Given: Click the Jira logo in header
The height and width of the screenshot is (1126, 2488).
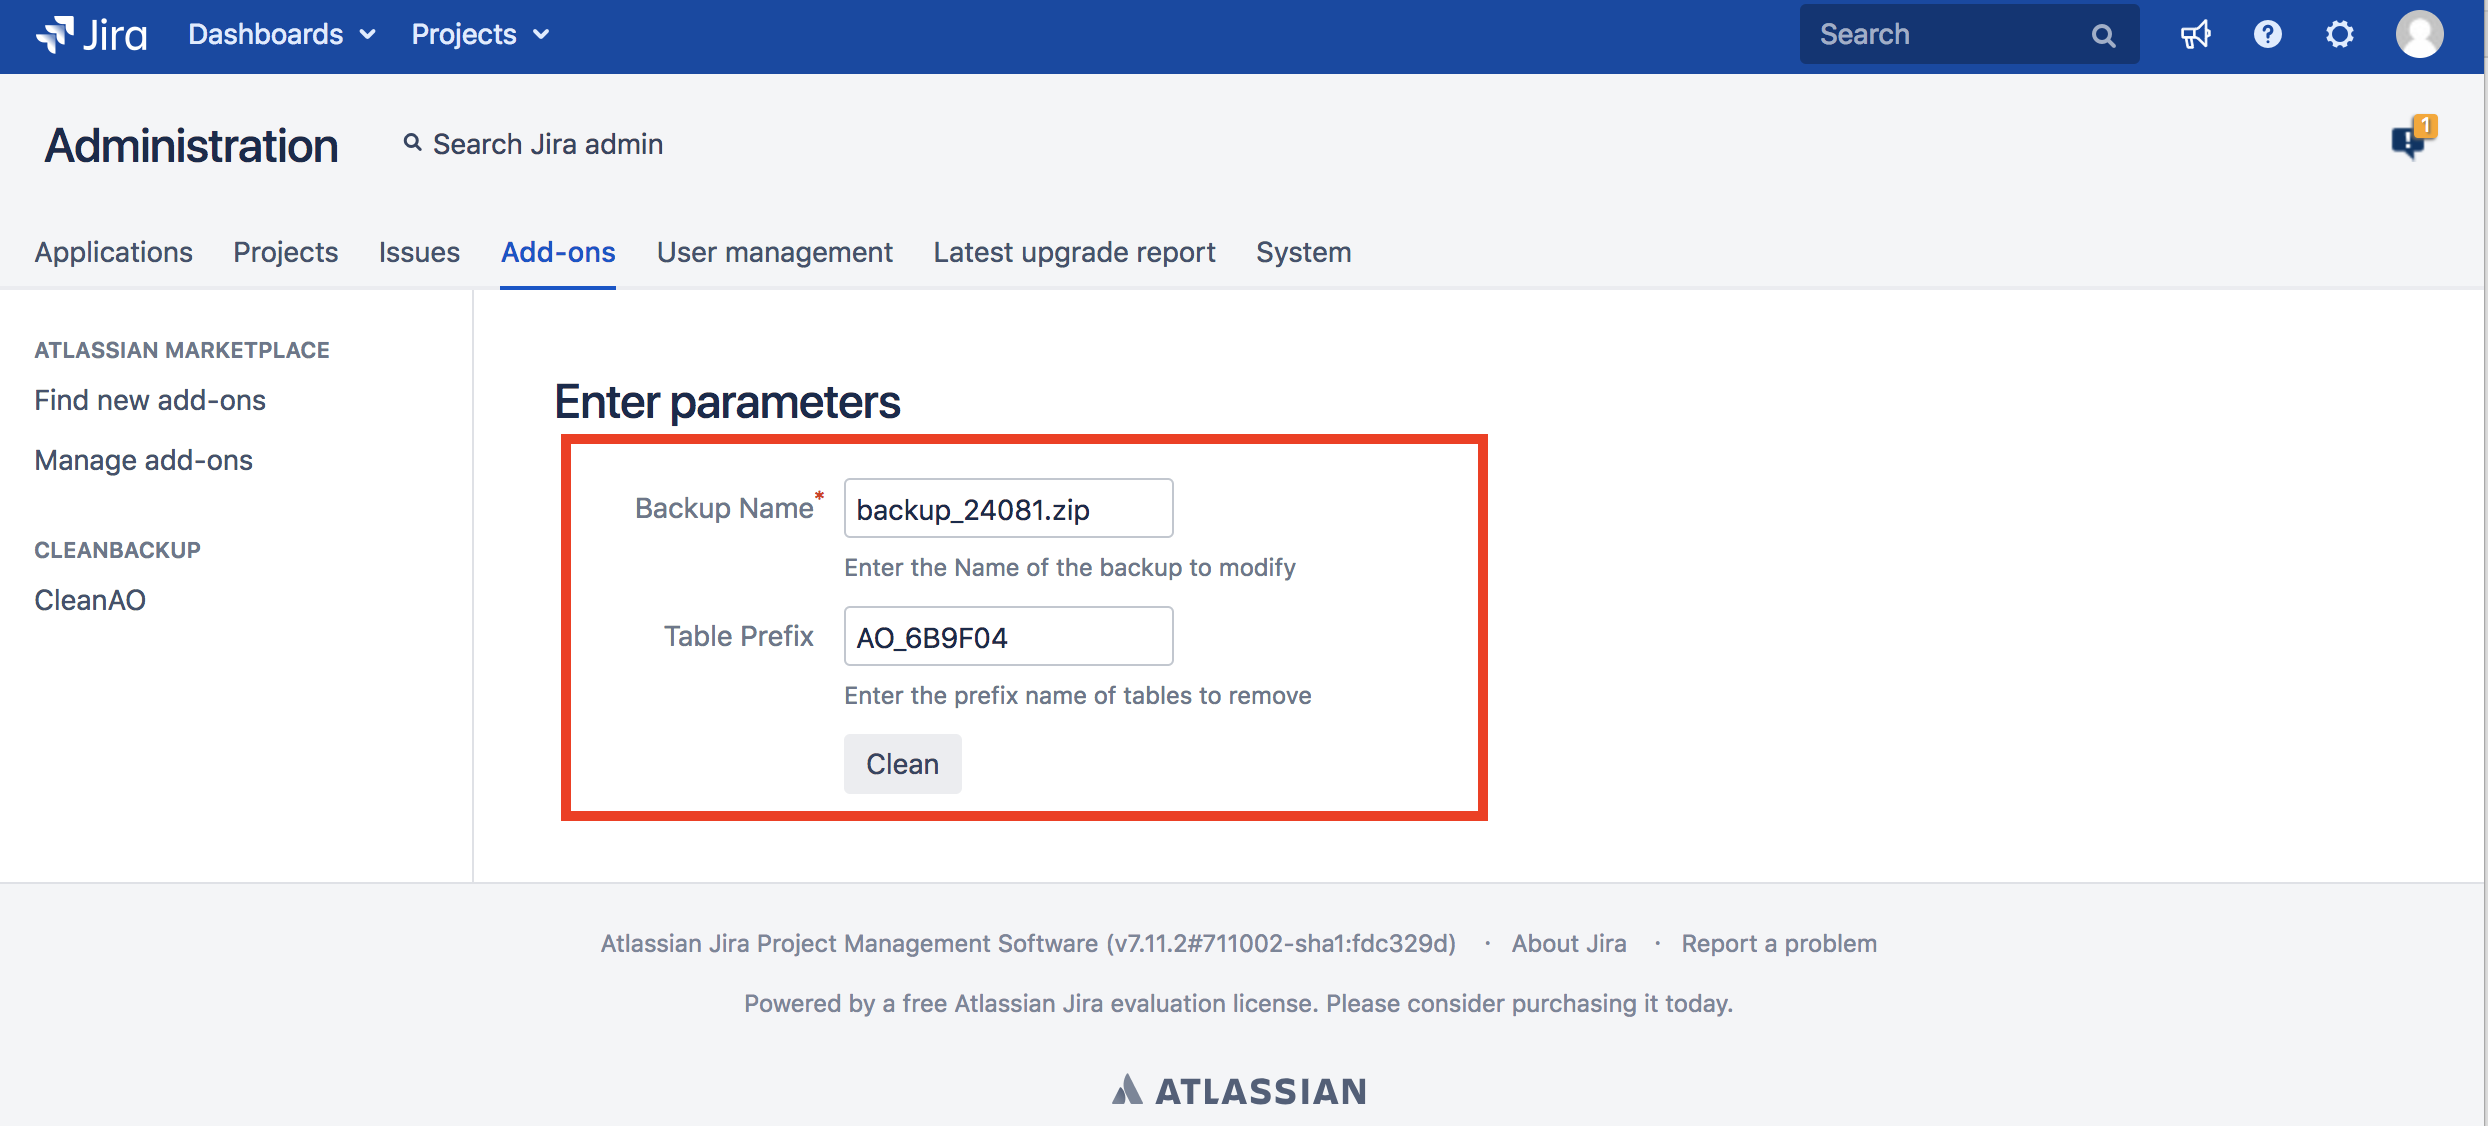Looking at the screenshot, I should 91,35.
